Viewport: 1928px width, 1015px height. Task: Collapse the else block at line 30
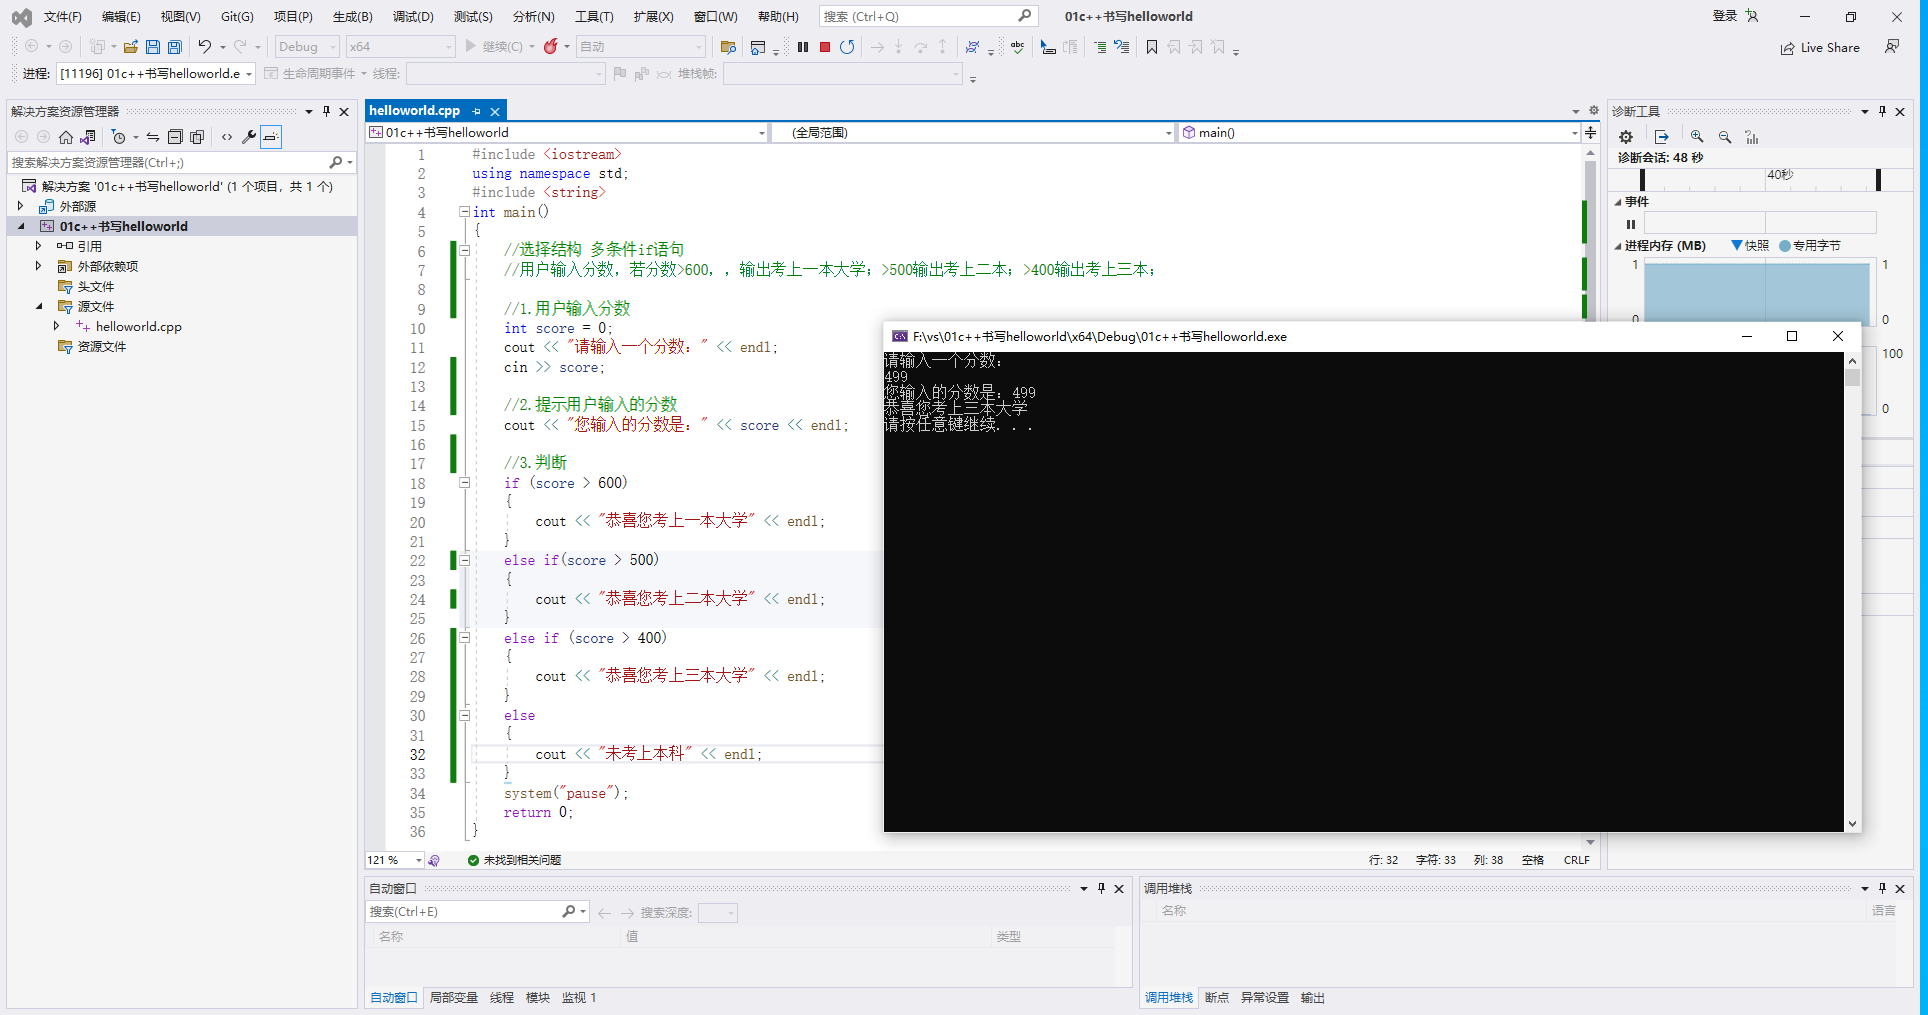pos(464,715)
